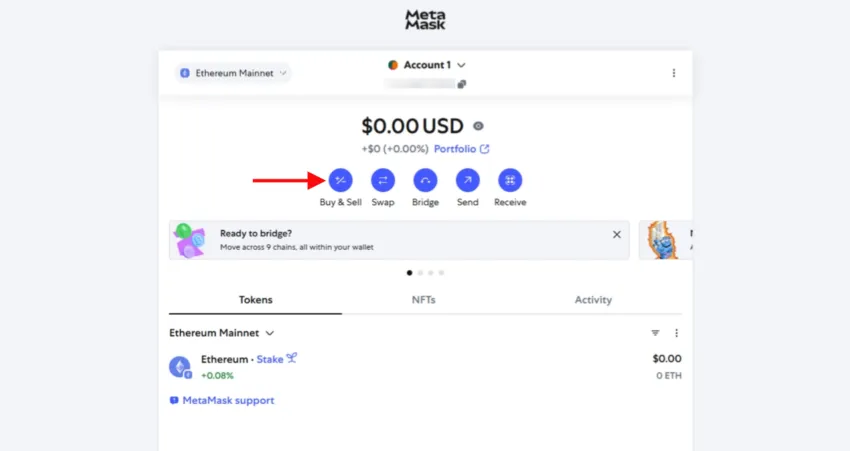Image resolution: width=850 pixels, height=451 pixels.
Task: Copy the account address
Action: [x=461, y=84]
